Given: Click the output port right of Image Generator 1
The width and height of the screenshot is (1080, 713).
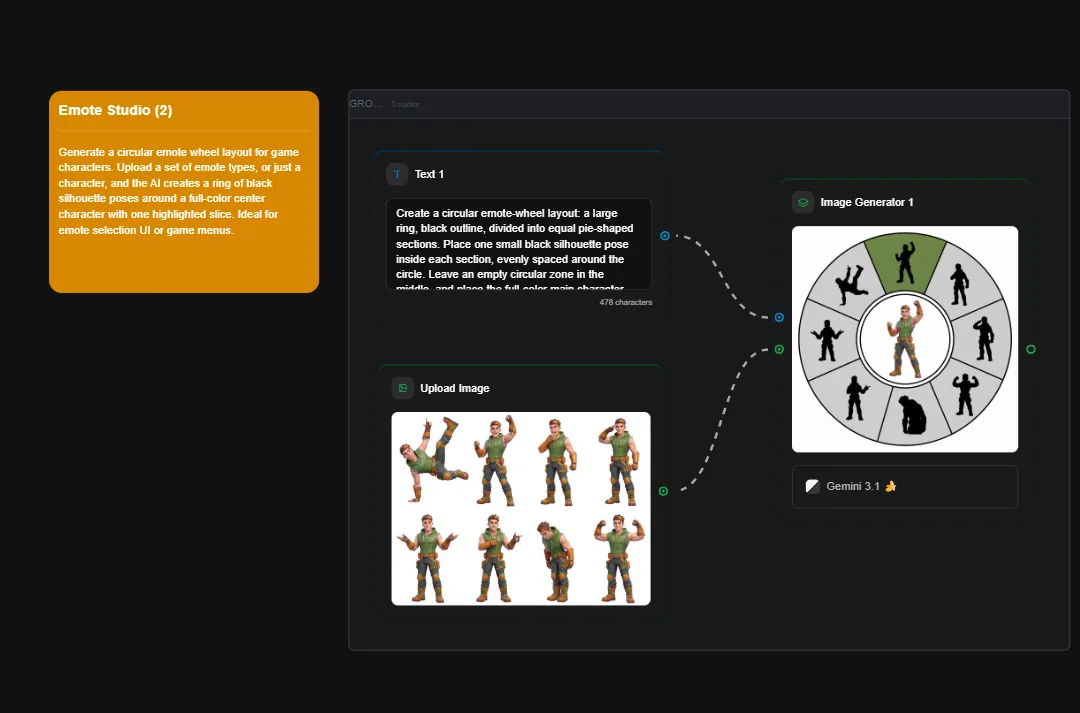Looking at the screenshot, I should (x=1032, y=349).
